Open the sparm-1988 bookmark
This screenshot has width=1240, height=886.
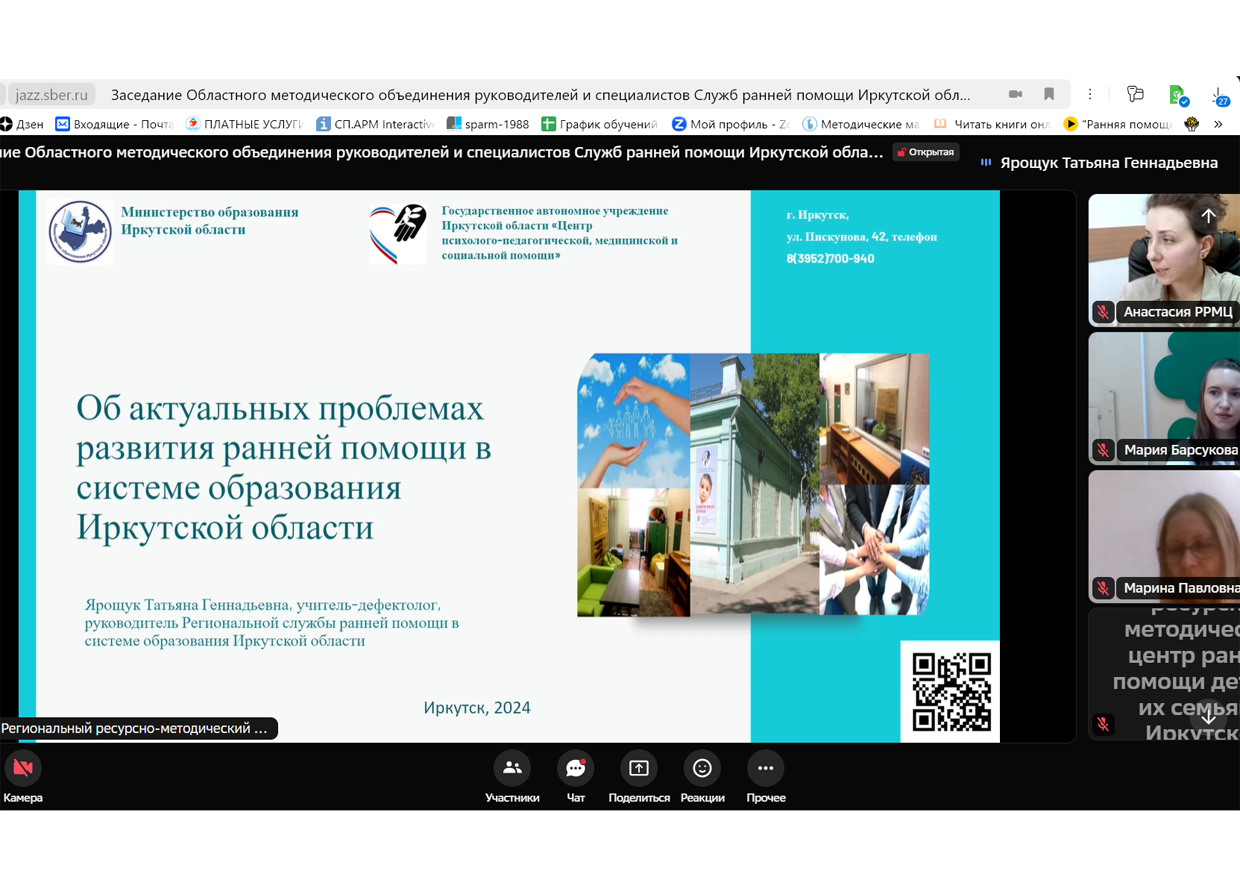point(488,124)
